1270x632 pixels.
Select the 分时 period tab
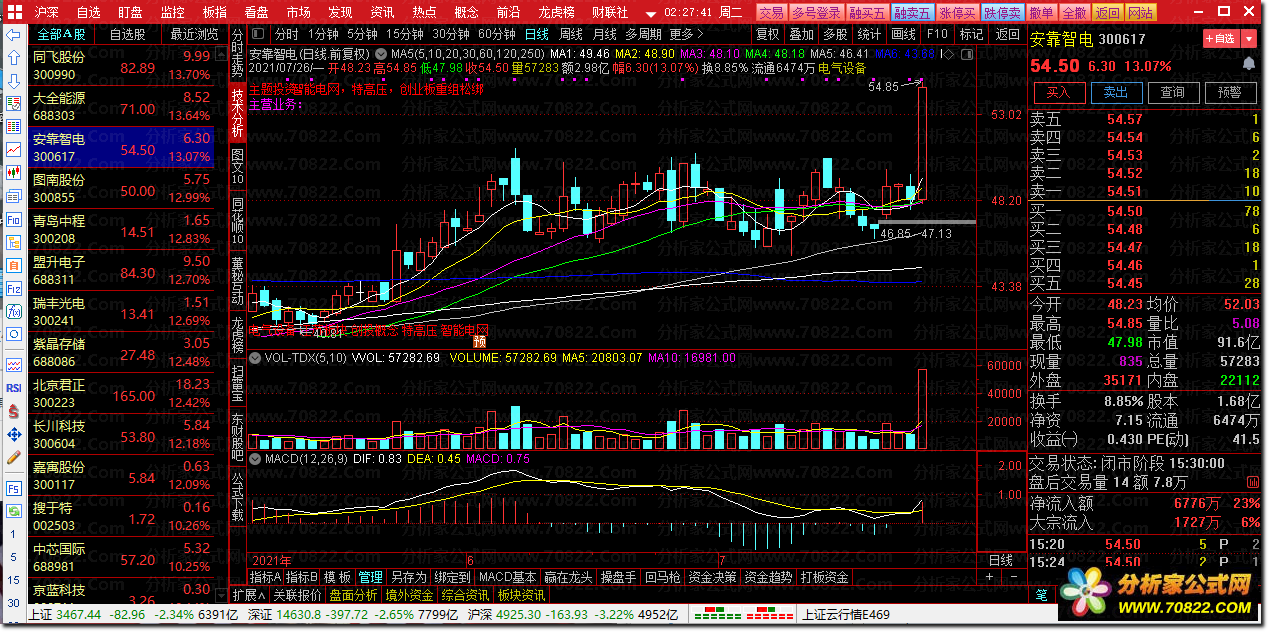(286, 34)
